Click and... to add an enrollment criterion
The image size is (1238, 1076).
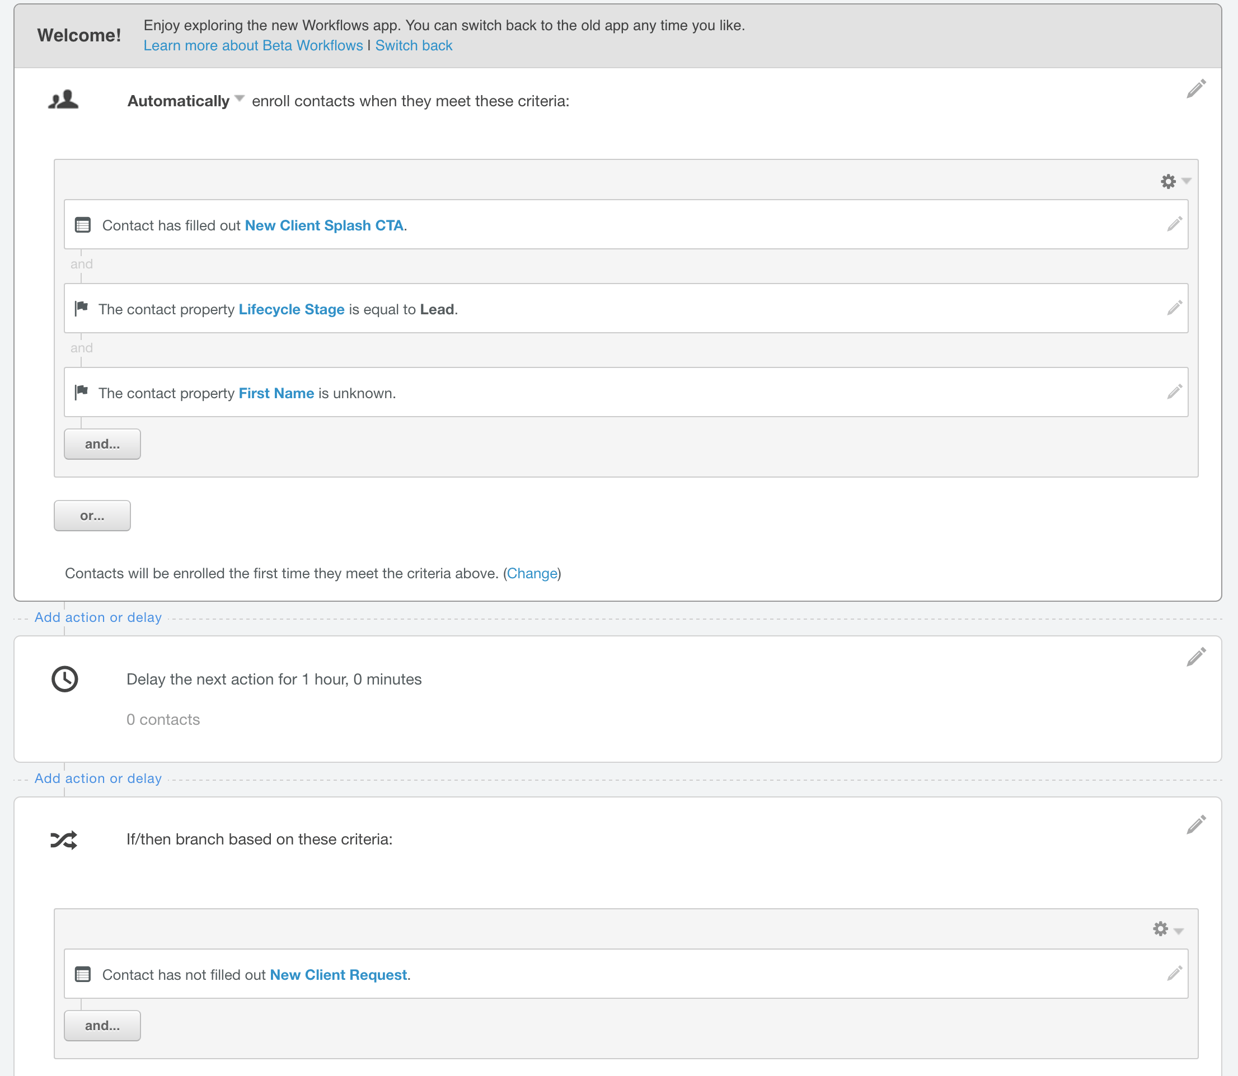click(101, 443)
